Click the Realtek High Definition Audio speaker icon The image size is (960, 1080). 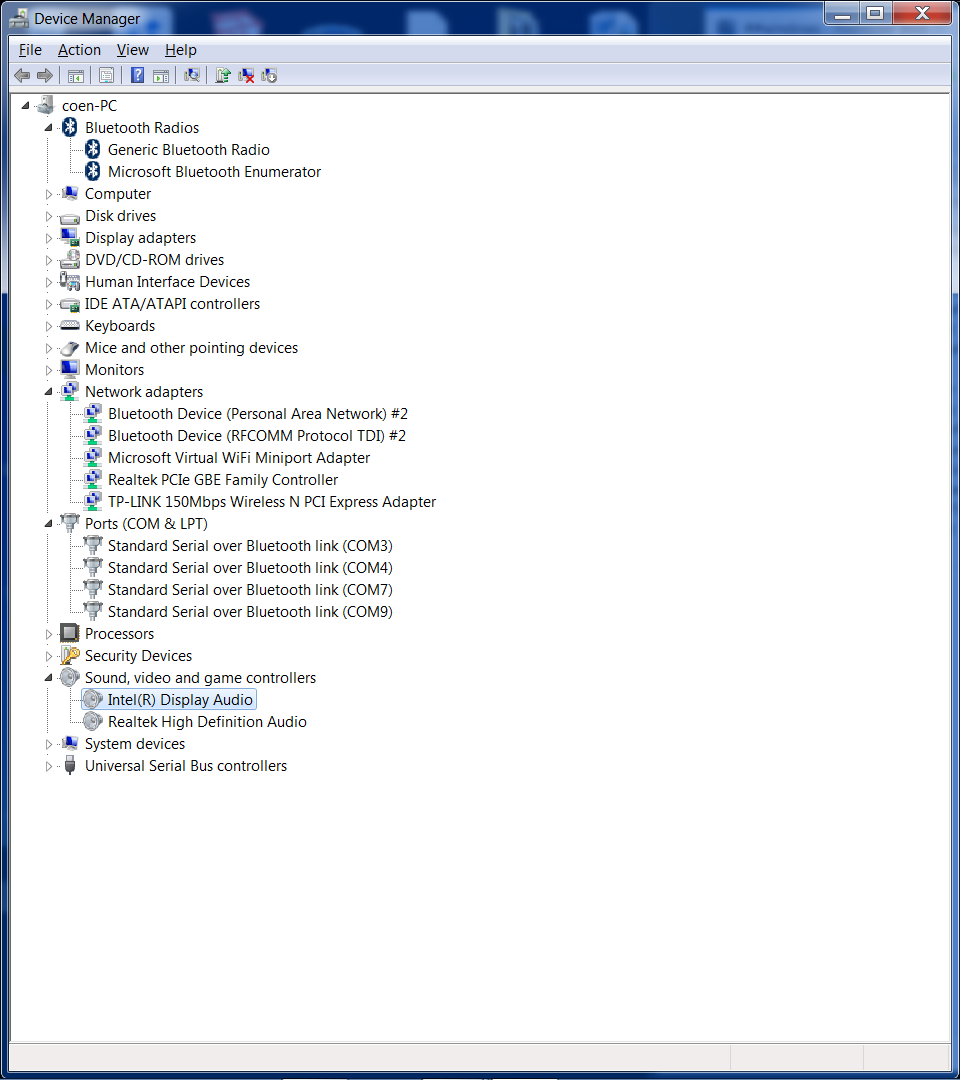92,721
